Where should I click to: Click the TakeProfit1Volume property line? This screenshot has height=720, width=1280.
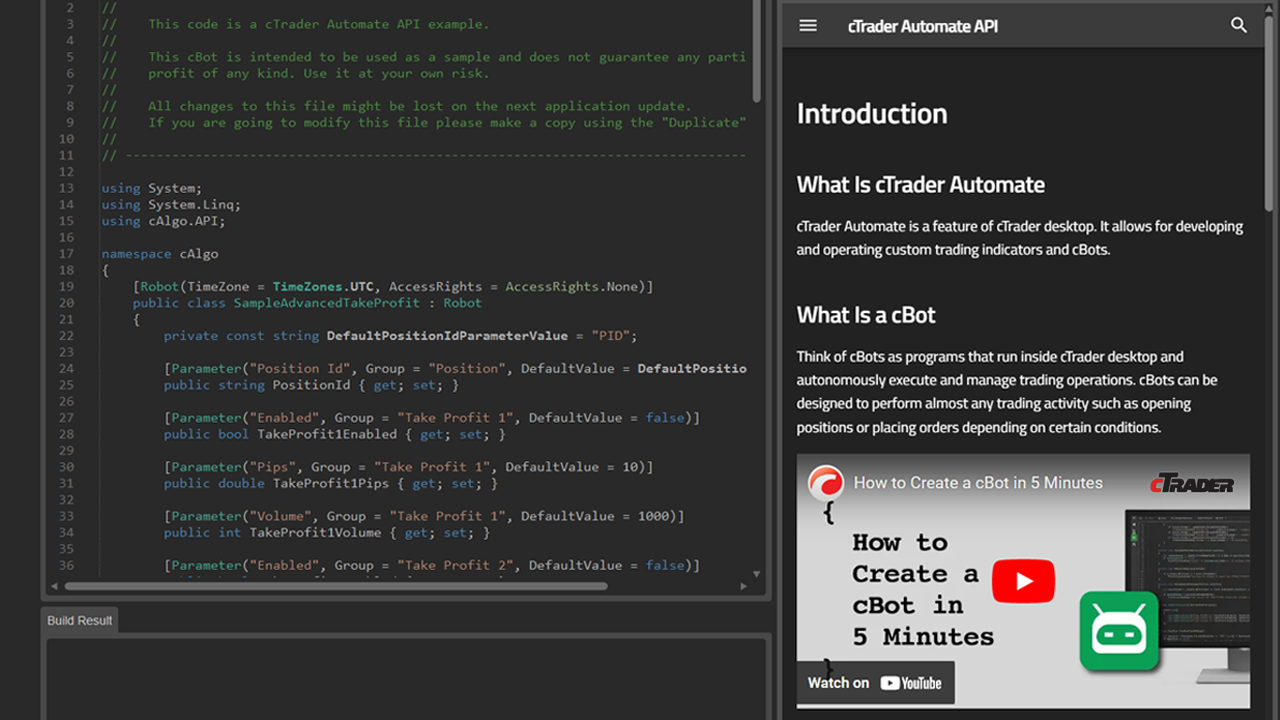tap(327, 532)
